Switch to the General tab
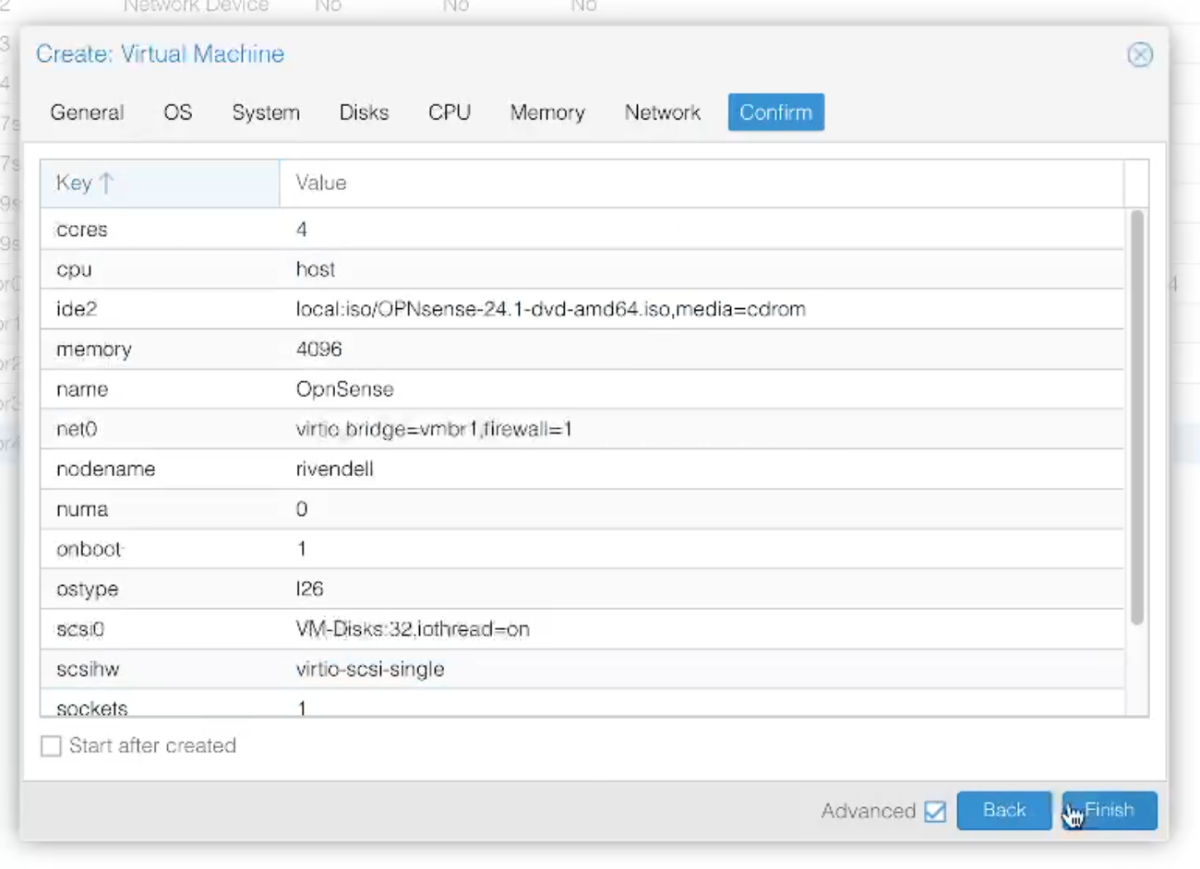The width and height of the screenshot is (1200, 869). click(87, 113)
